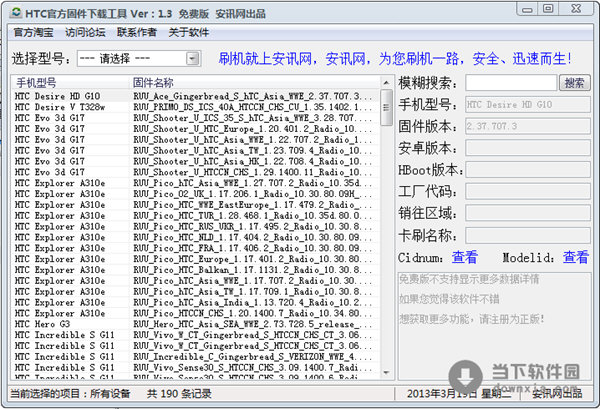Select RUU_Pico_02_UK_1.17.206.1 firmware row
Viewport: 600px width, 409px height.
[195, 194]
